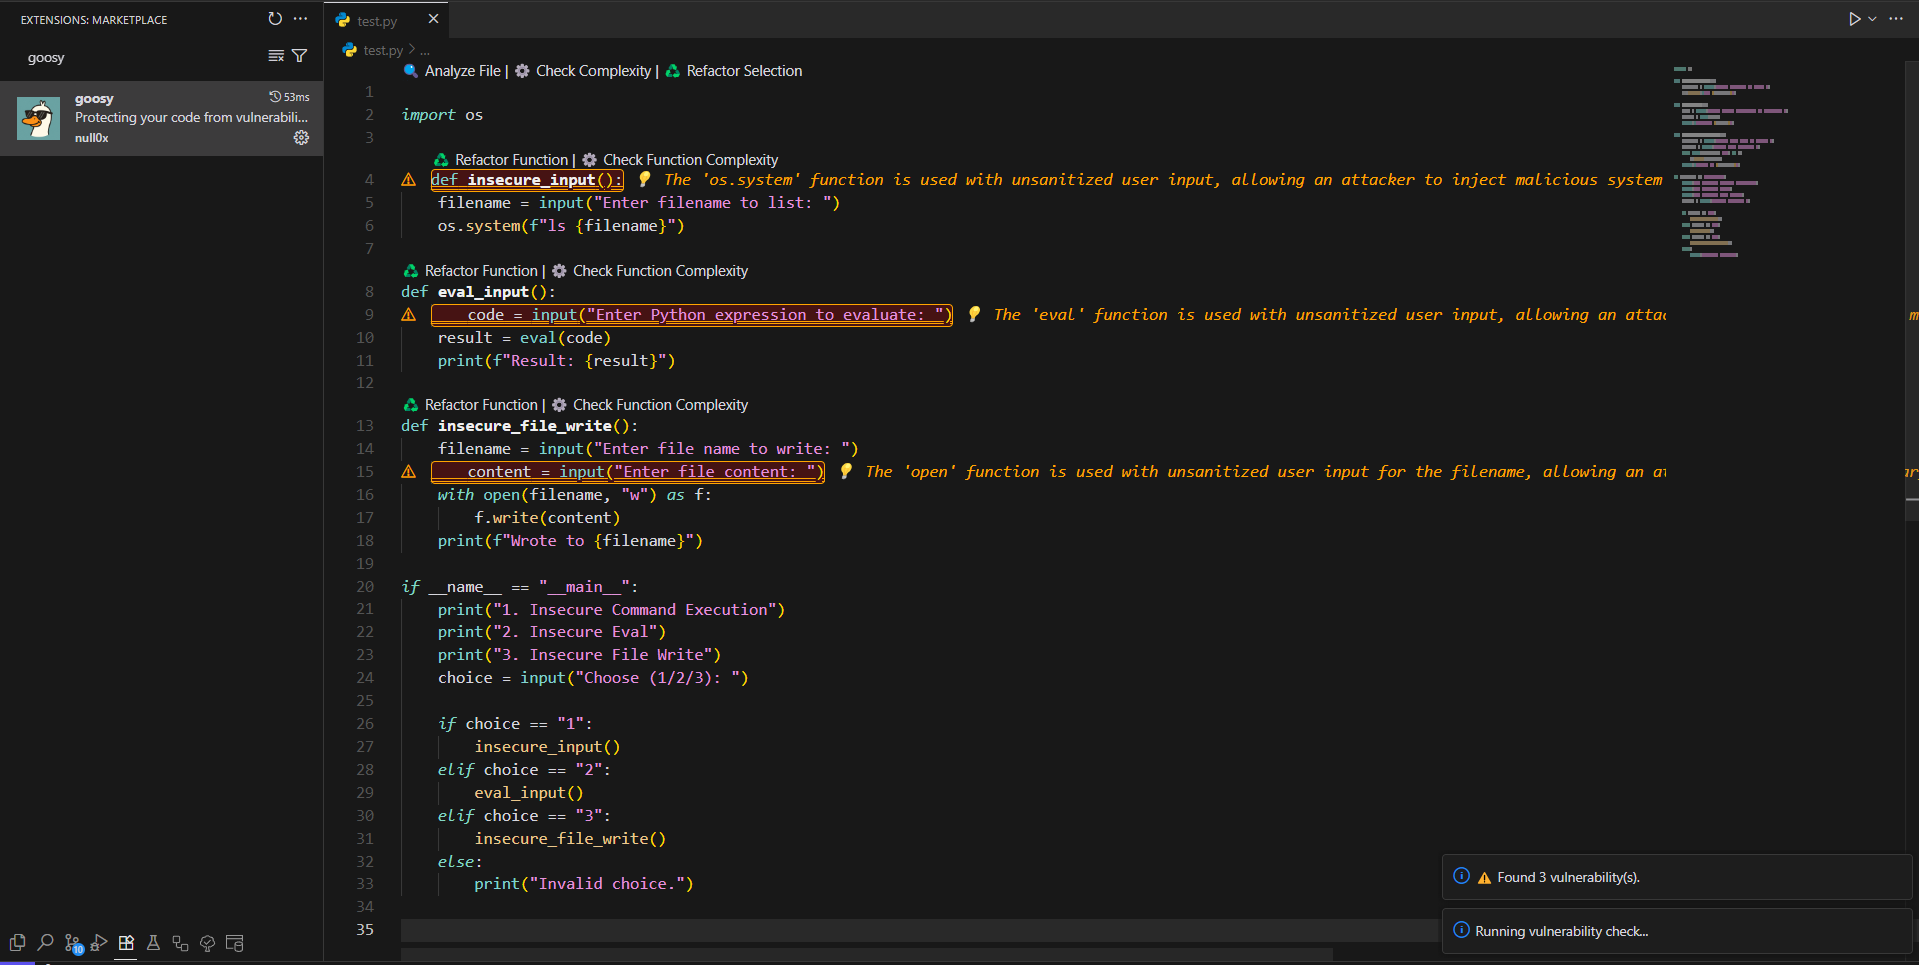Open the Run and Debug view
The height and width of the screenshot is (965, 1919).
99,942
